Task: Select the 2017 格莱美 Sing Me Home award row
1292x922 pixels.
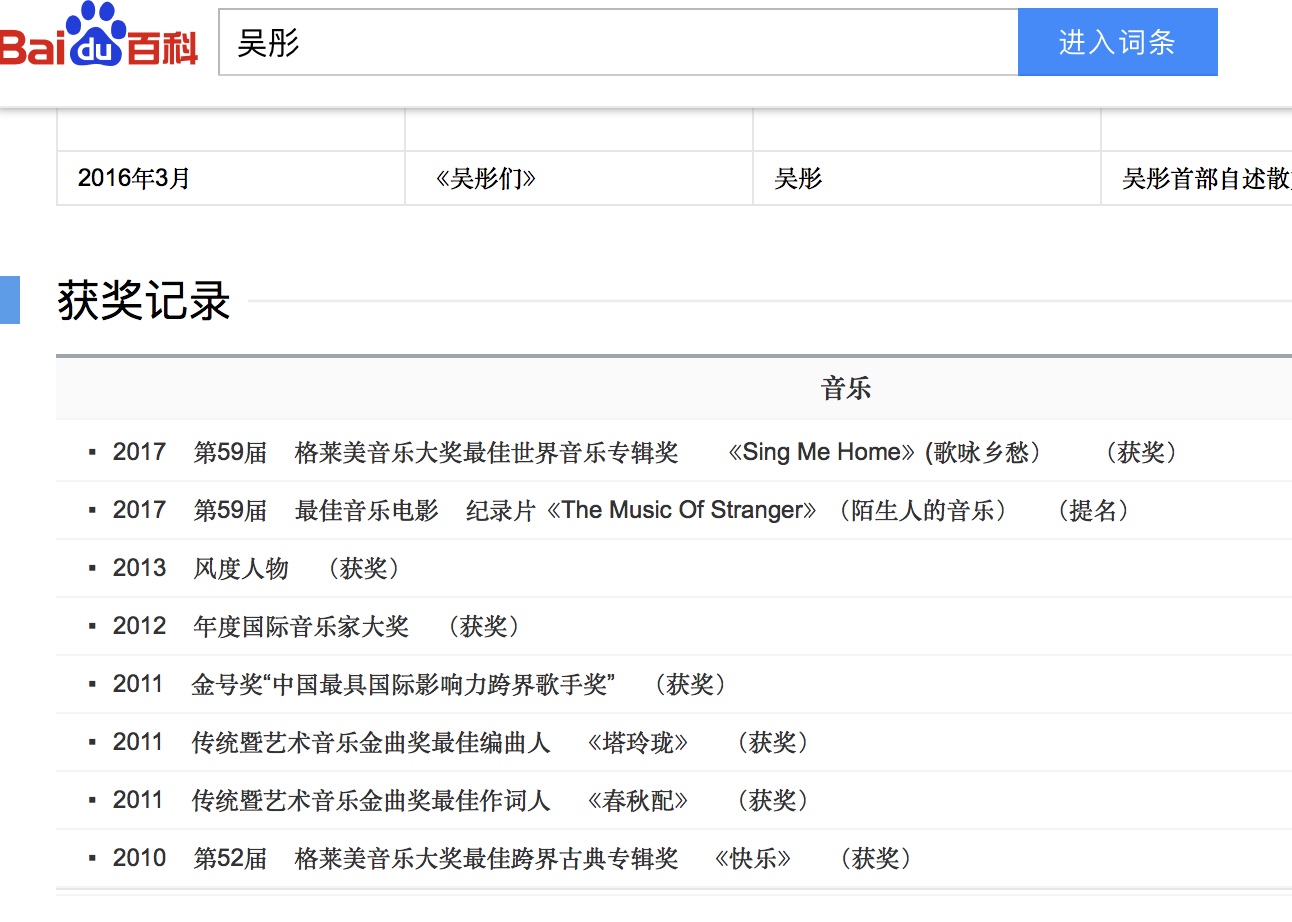Action: tap(674, 452)
